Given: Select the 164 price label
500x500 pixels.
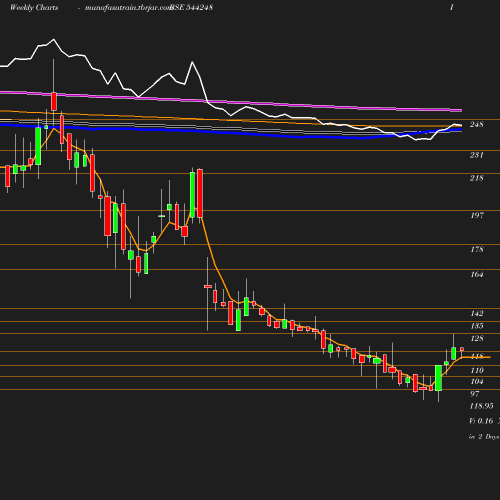Looking at the screenshot, I should (477, 274).
